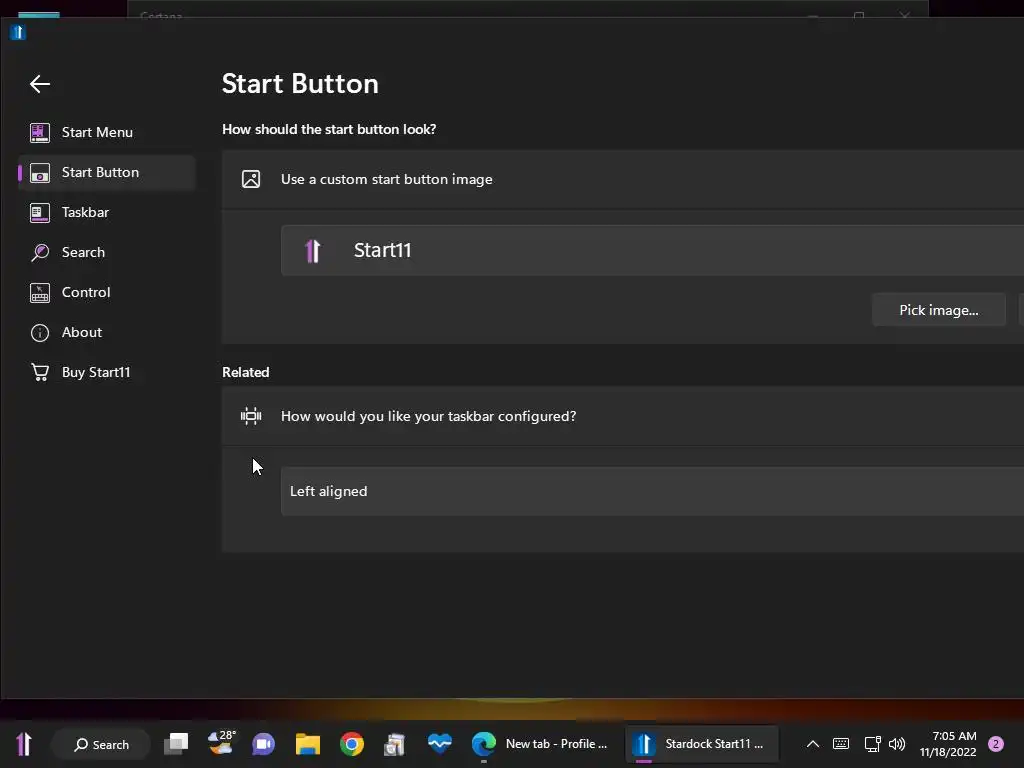Viewport: 1024px width, 768px height.
Task: Click the shopping cart icon
Action: coord(40,372)
